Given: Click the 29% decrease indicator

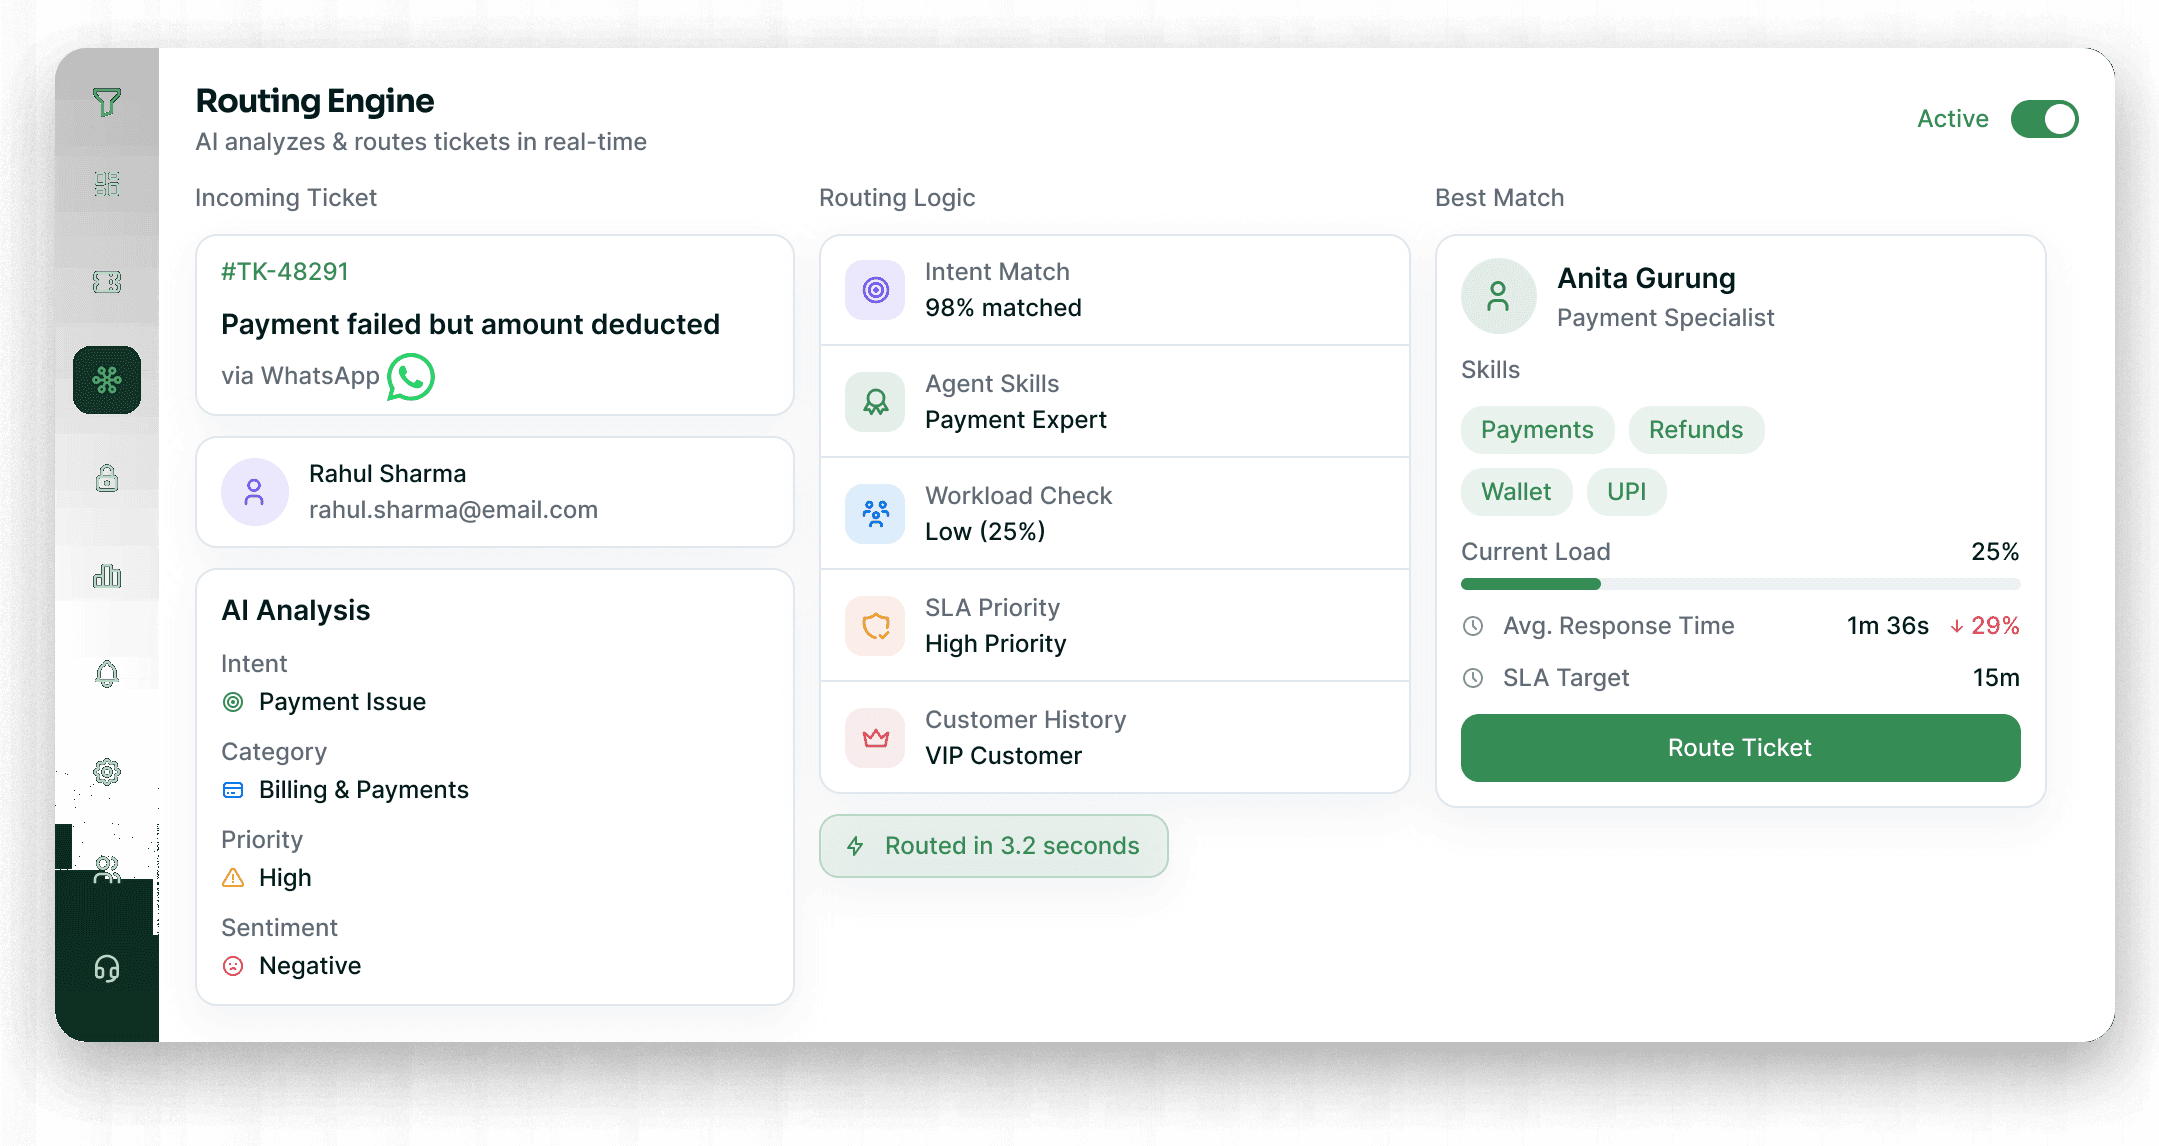Looking at the screenshot, I should coord(1984,626).
